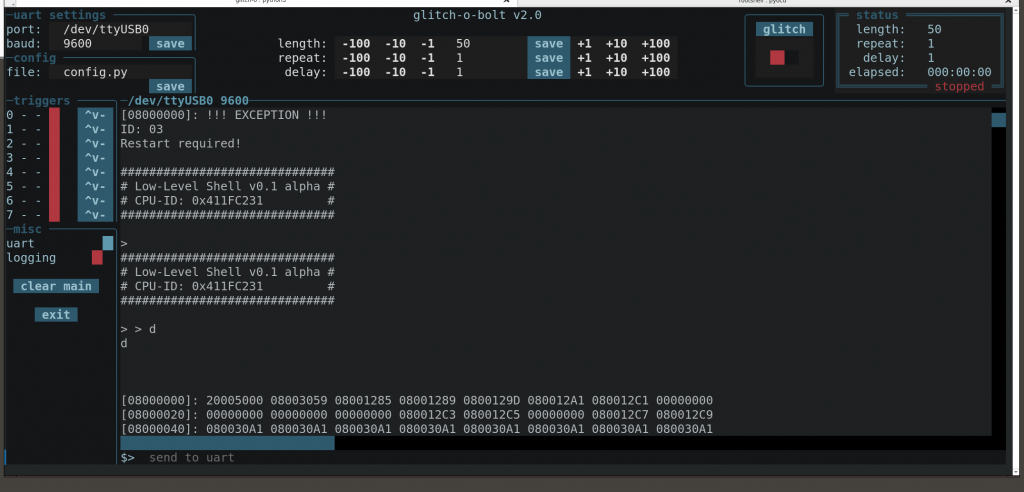Screen dimensions: 1024x492
Task: Toggle the glitch on/off switch
Action: [x=784, y=59]
